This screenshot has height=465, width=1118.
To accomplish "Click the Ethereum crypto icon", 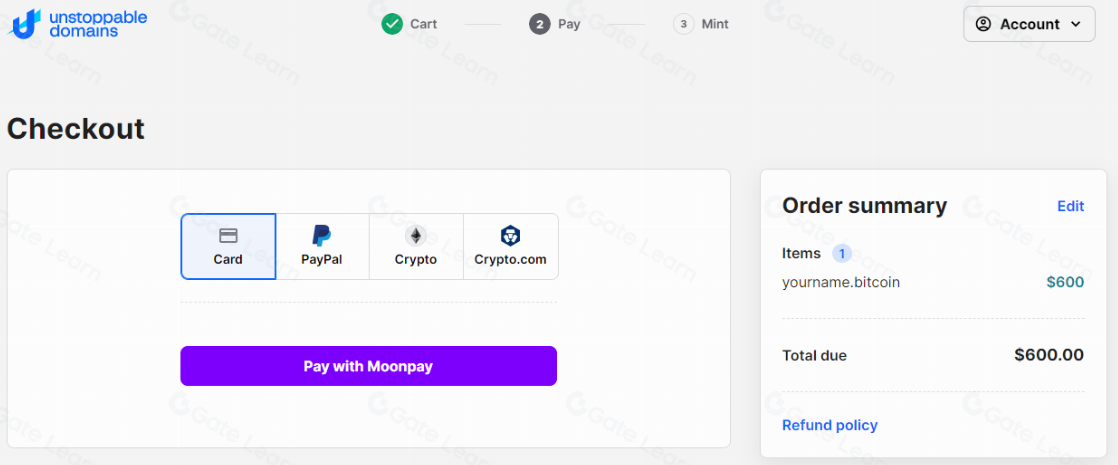I will (415, 236).
